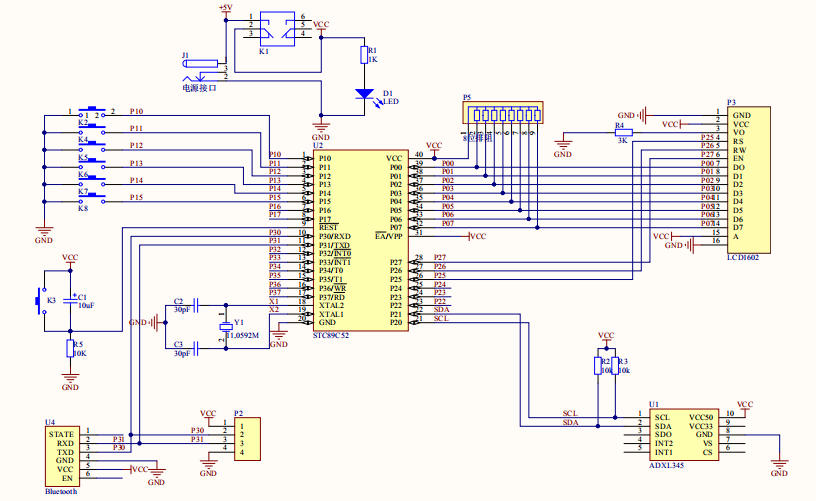The height and width of the screenshot is (501, 816).
Task: Click the "REST" pin name on U2
Action: [328, 227]
